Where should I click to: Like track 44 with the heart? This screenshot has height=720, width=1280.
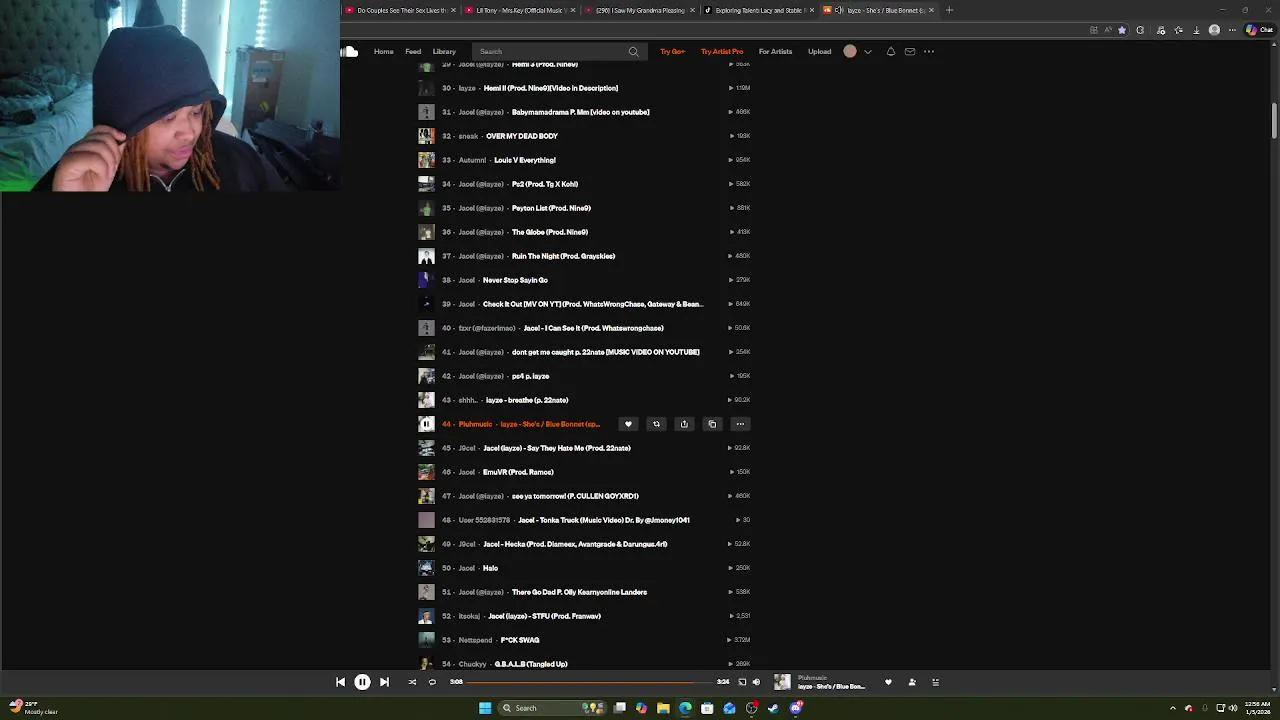point(628,424)
